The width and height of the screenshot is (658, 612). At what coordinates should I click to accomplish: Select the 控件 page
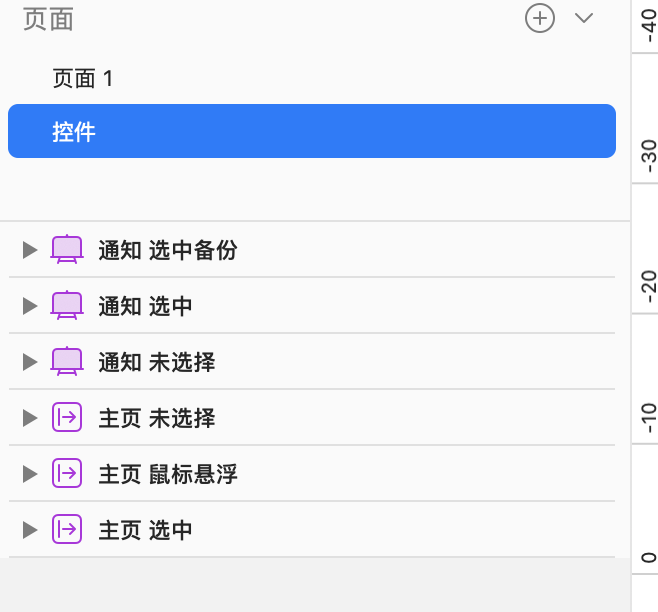click(x=312, y=131)
